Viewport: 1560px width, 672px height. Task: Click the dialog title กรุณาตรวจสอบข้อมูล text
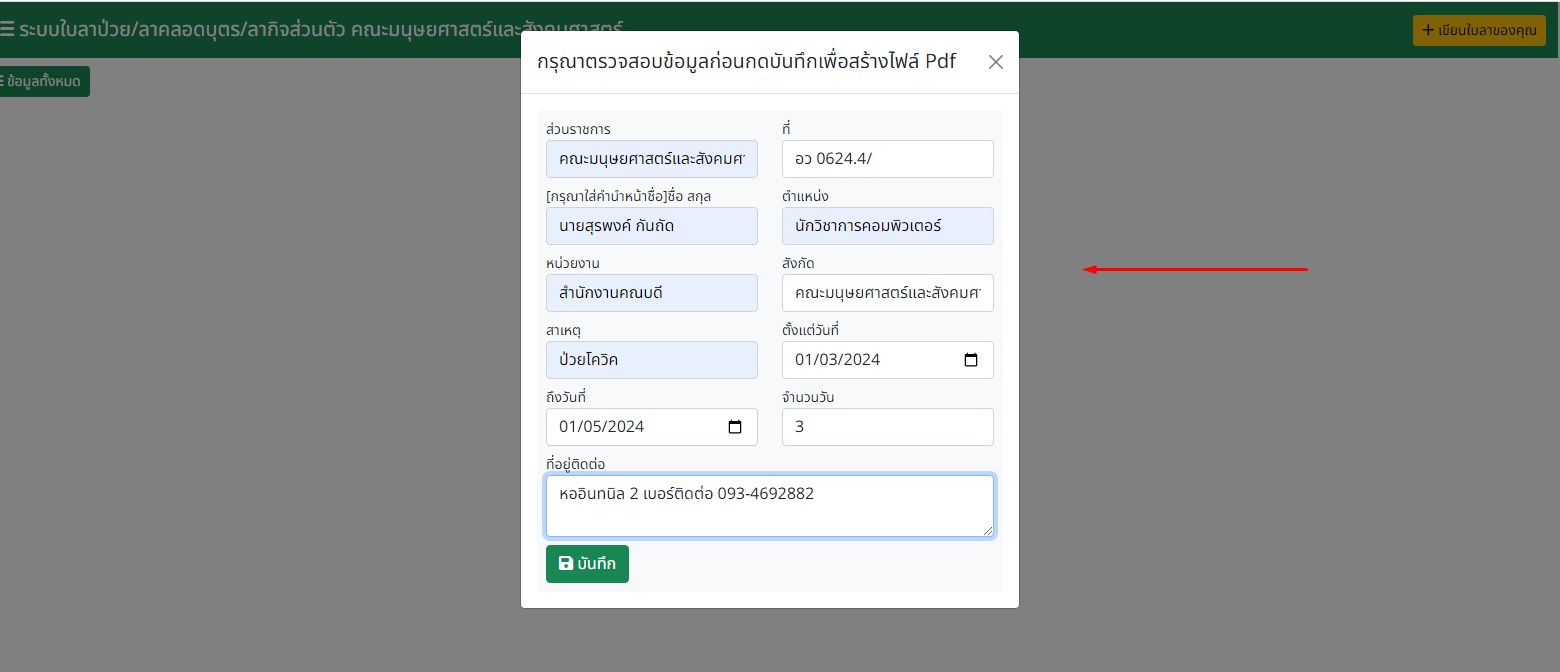(746, 62)
